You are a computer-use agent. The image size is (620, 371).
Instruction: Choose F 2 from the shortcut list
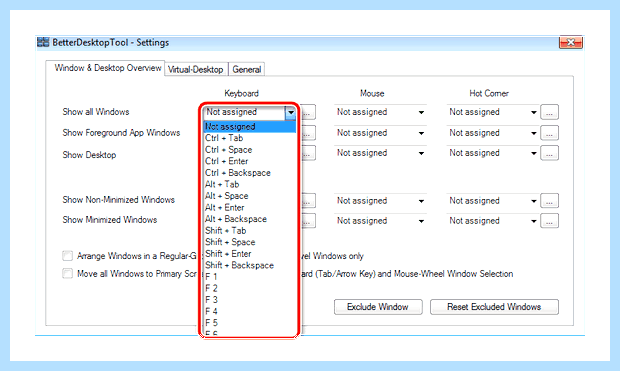250,288
